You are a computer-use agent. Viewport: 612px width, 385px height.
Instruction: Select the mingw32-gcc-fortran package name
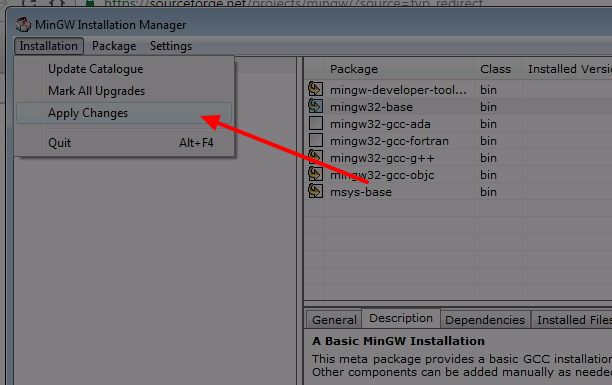pos(389,141)
